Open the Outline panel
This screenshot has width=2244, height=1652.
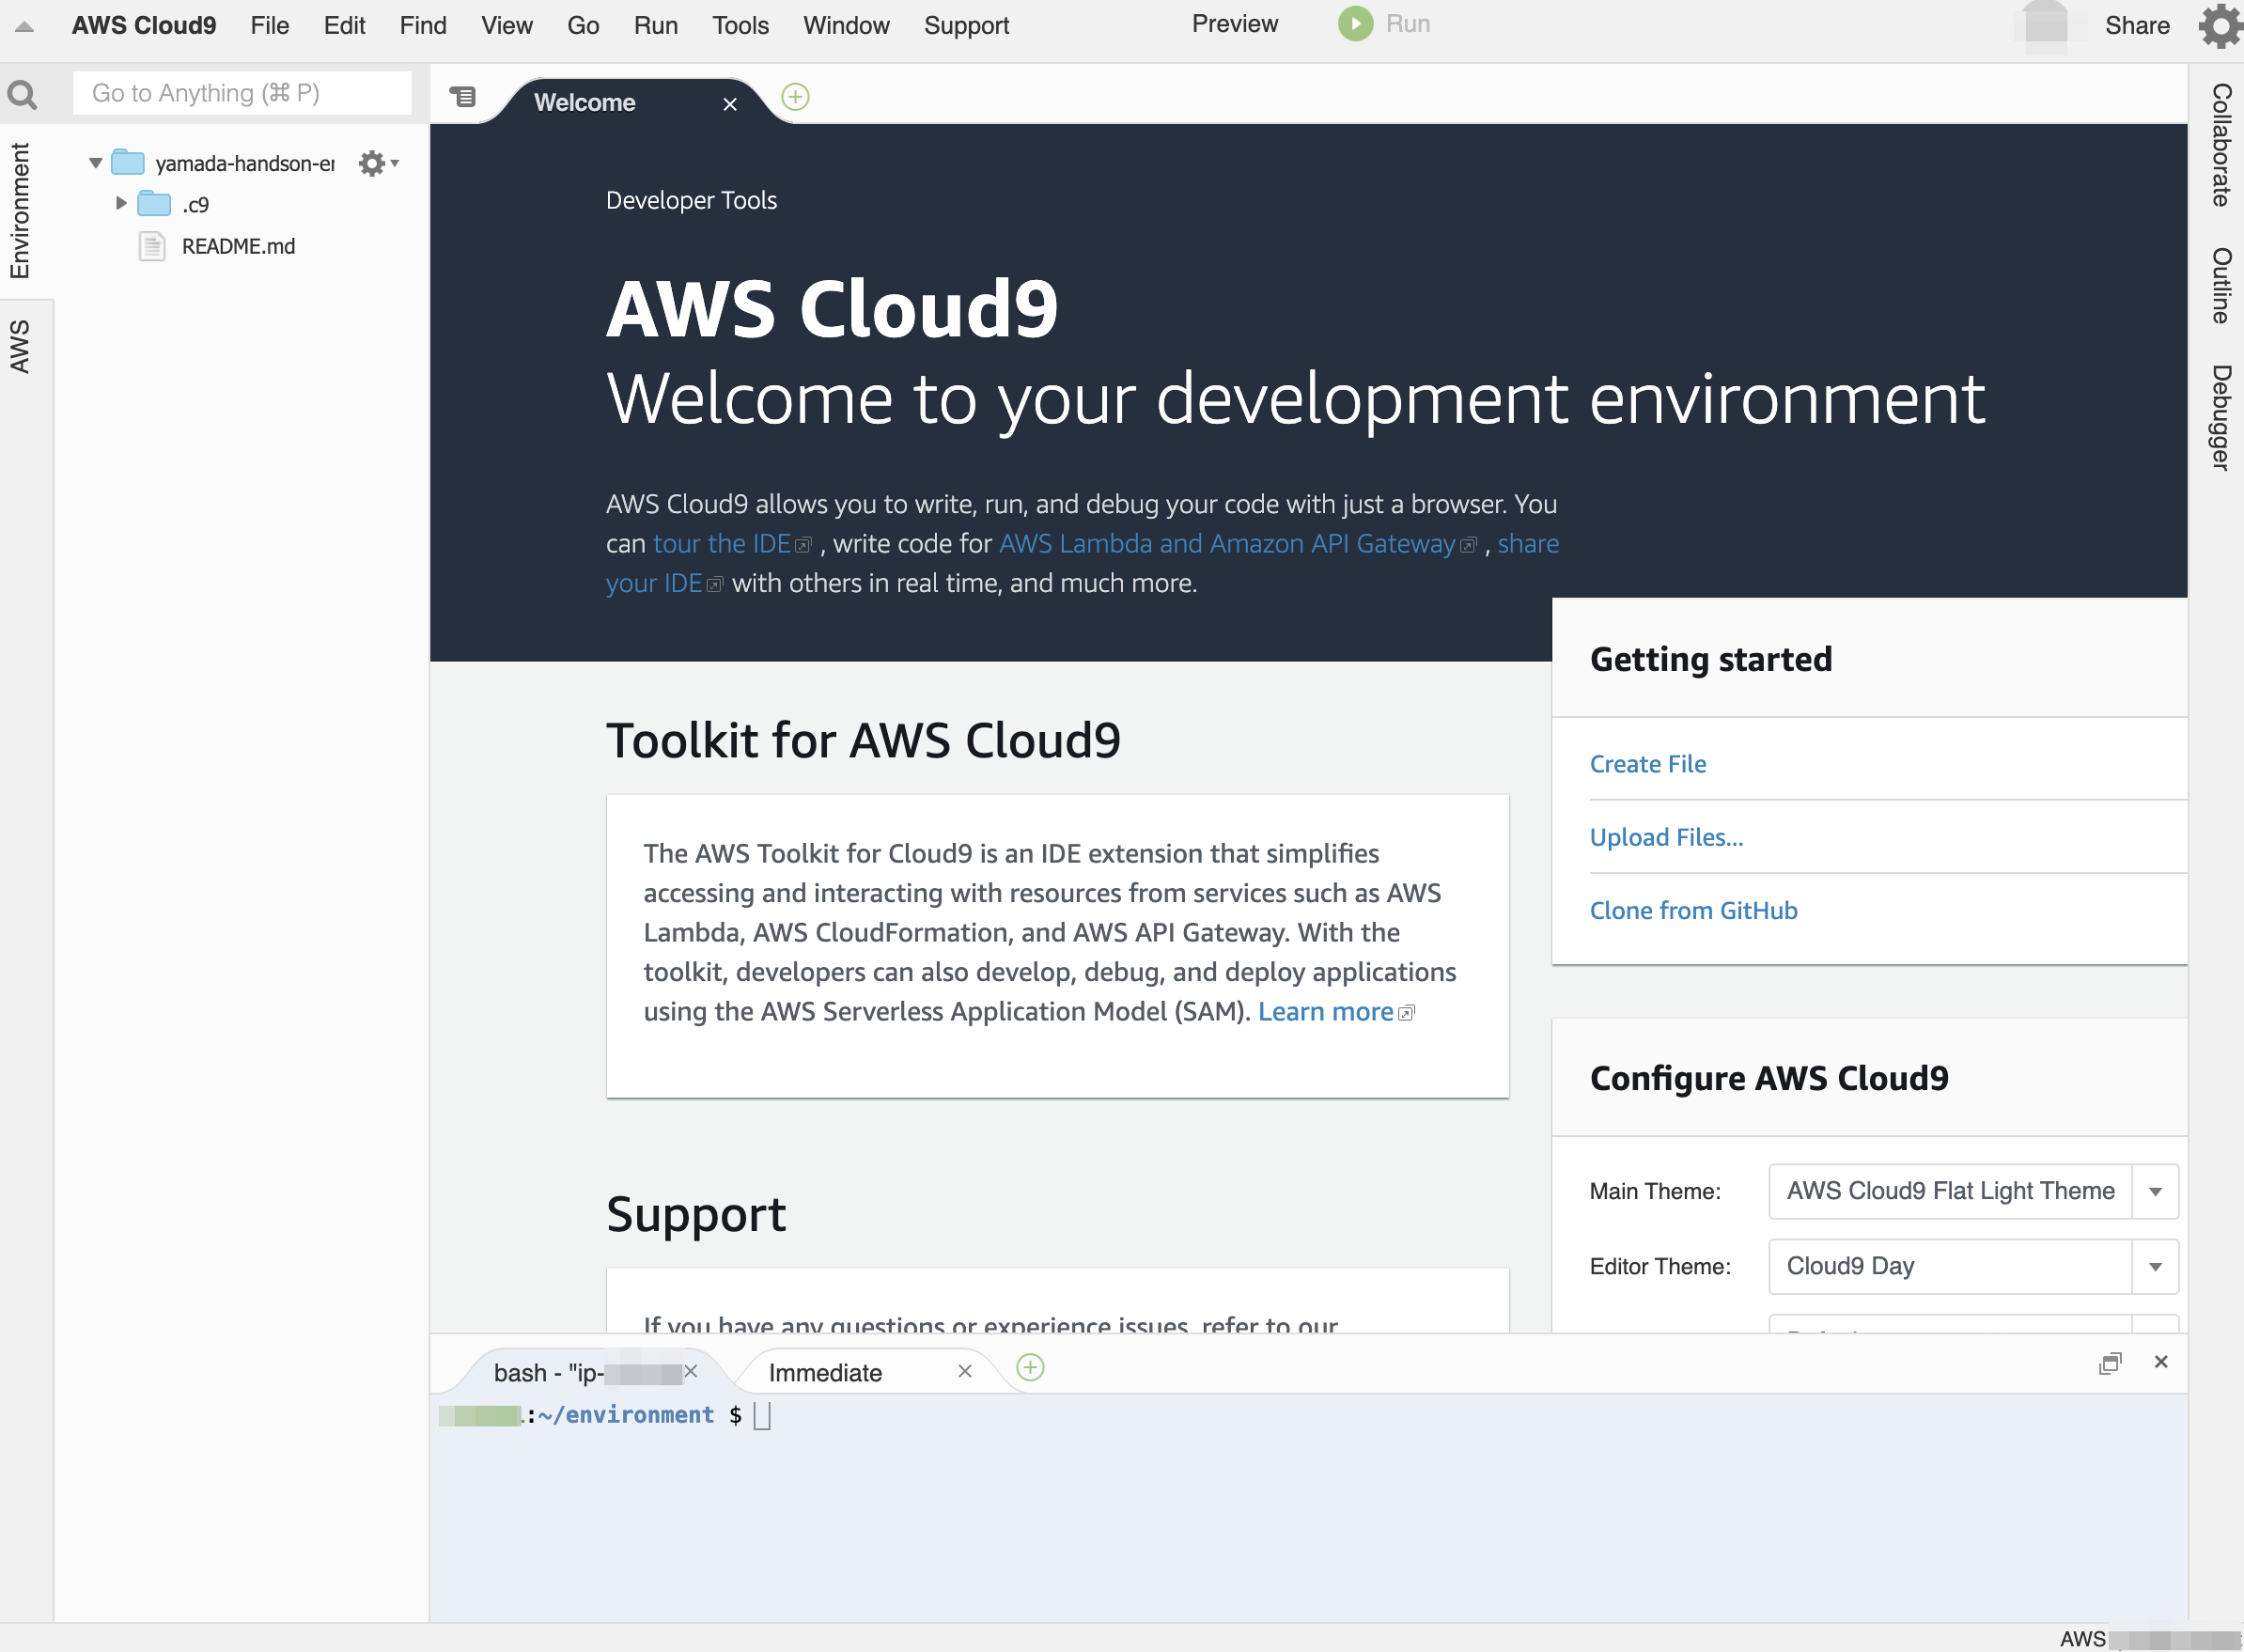2220,286
